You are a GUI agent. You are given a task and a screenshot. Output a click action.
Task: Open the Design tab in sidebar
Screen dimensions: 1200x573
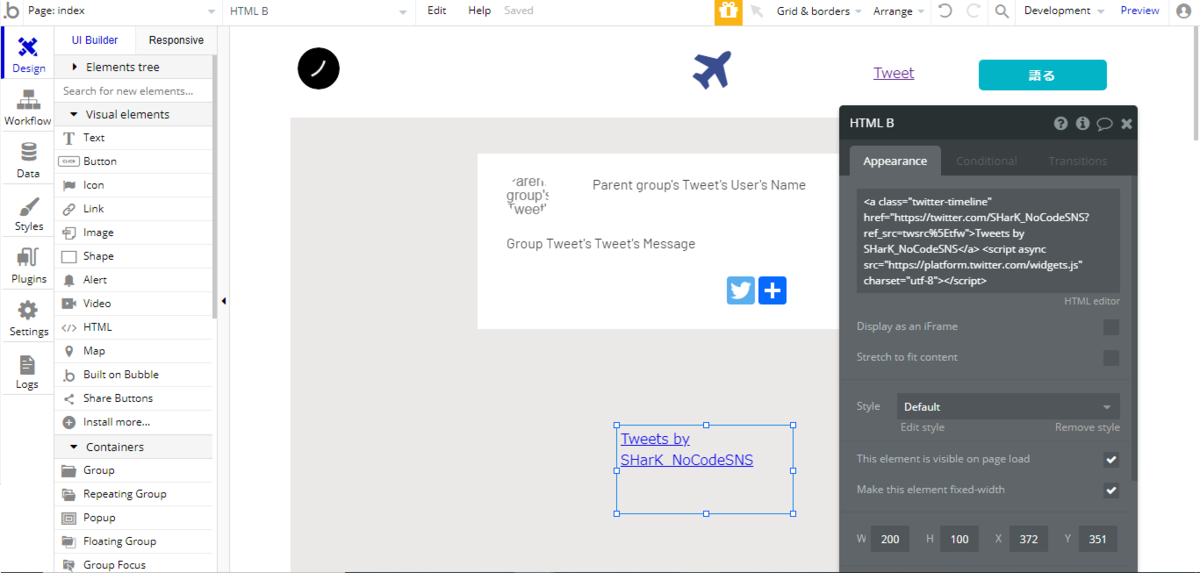28,53
